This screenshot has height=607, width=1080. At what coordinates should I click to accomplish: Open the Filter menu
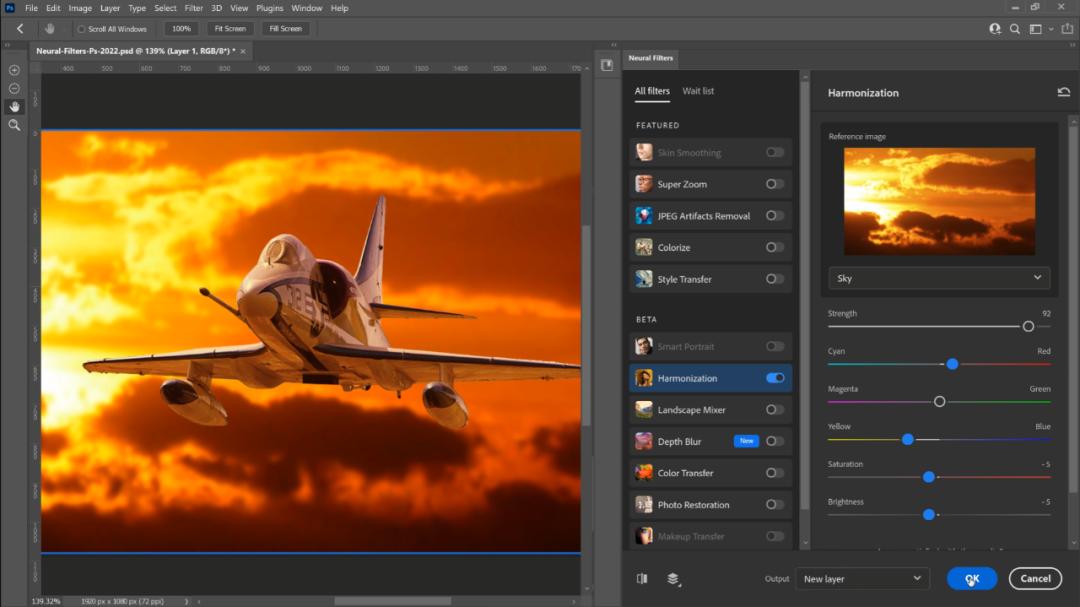(x=193, y=8)
